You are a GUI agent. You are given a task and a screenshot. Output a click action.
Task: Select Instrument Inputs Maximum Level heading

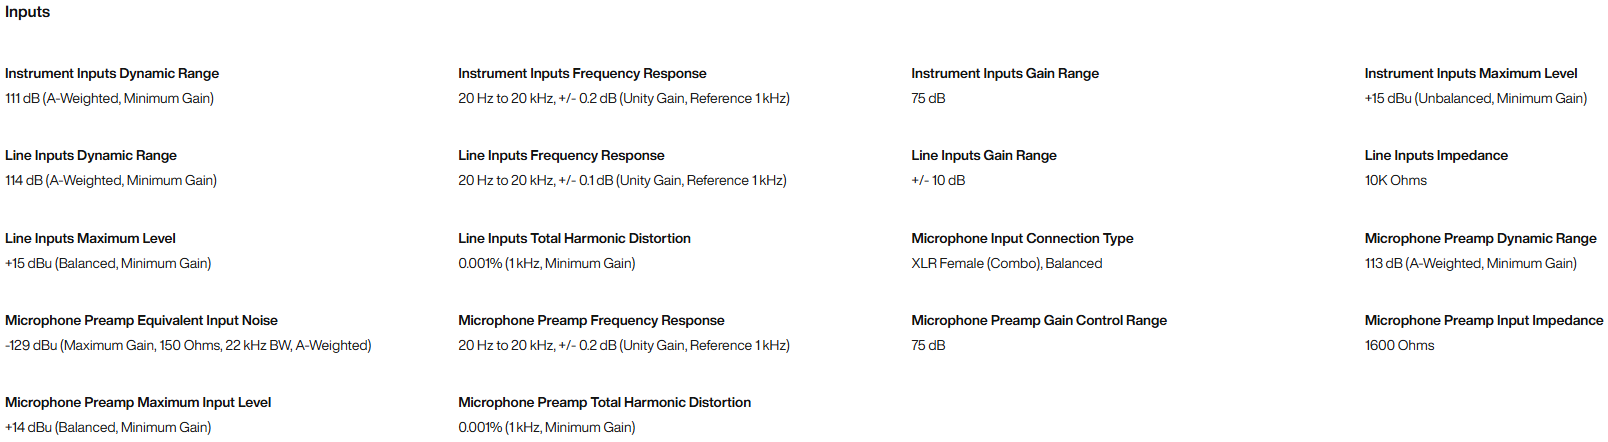[1471, 73]
